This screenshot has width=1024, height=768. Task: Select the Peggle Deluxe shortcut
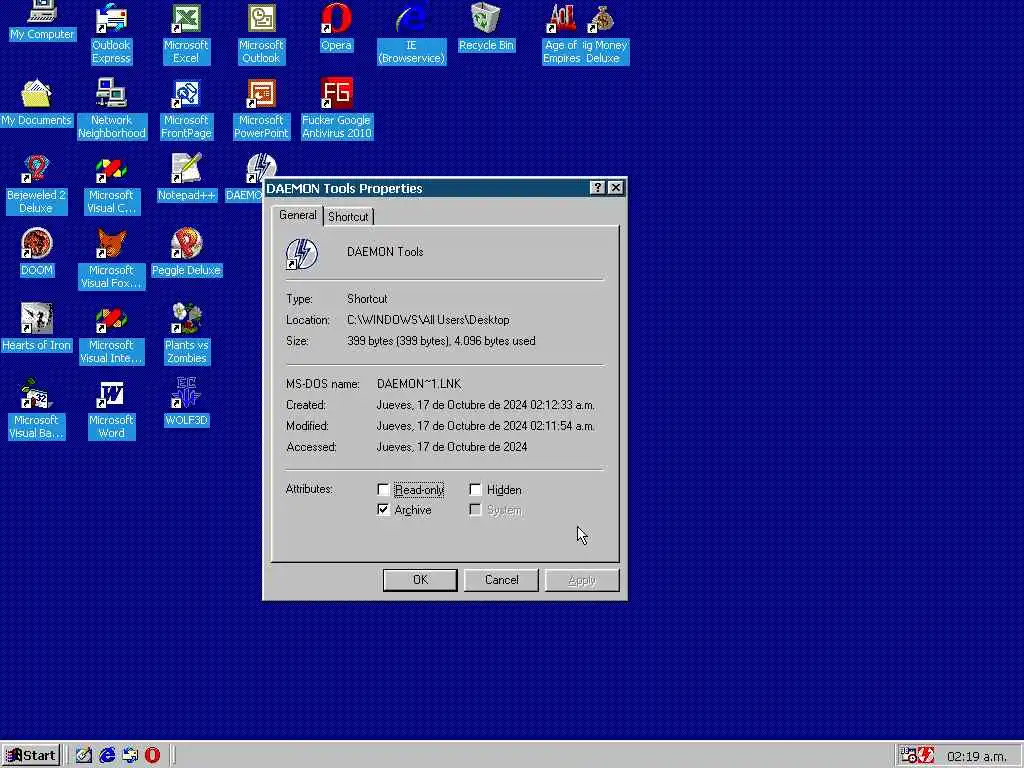point(186,252)
